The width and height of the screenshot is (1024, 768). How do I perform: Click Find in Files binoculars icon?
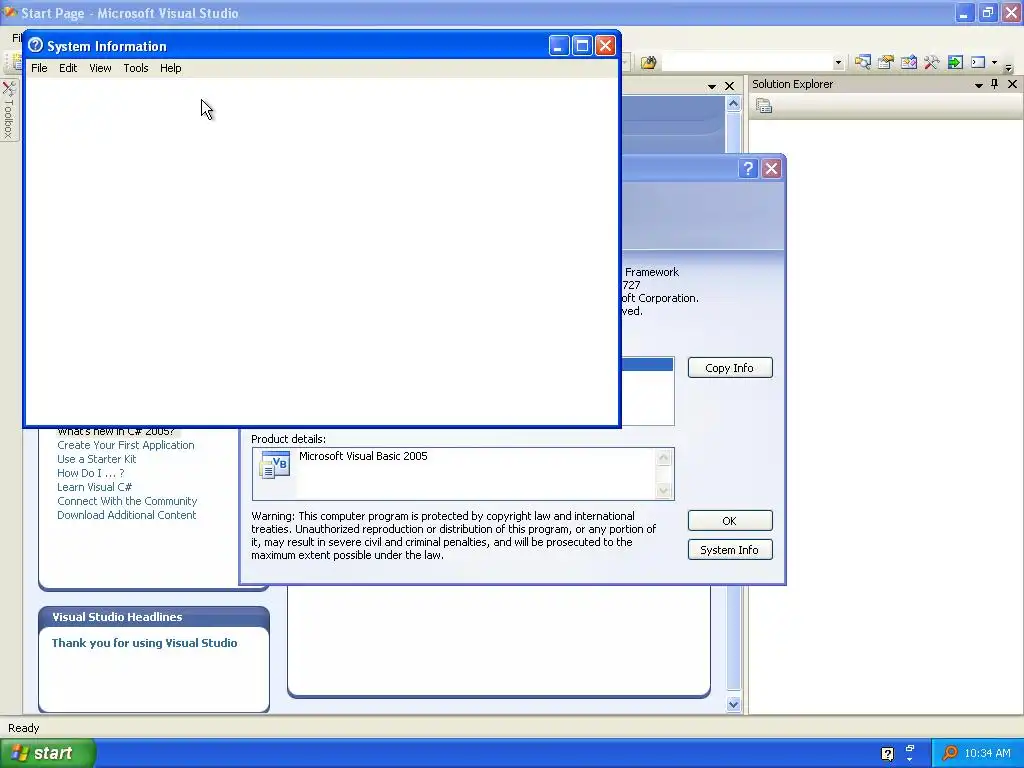[648, 63]
